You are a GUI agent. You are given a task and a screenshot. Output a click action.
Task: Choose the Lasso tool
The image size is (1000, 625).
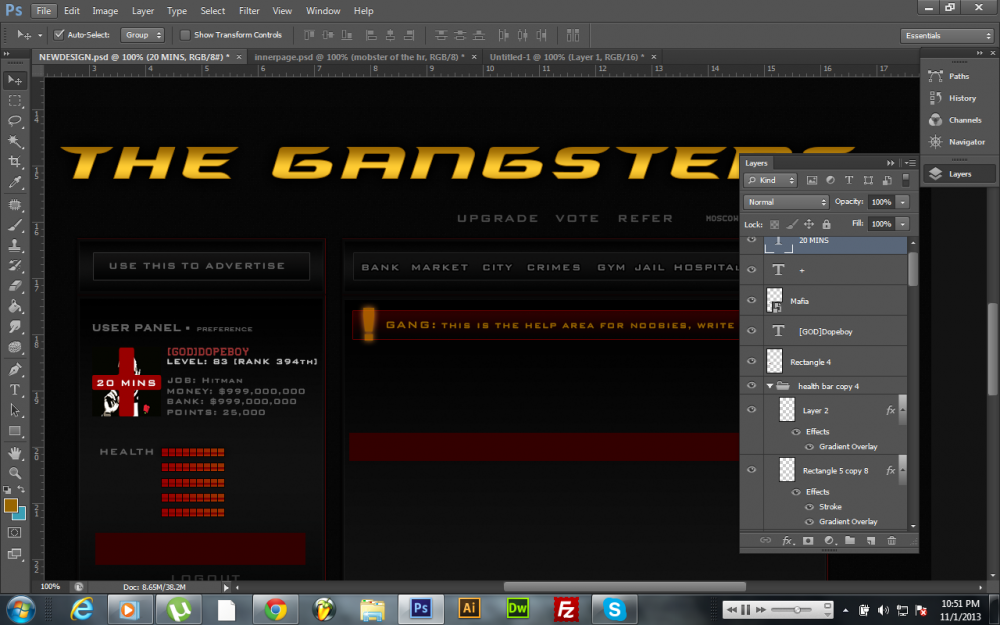click(x=15, y=121)
